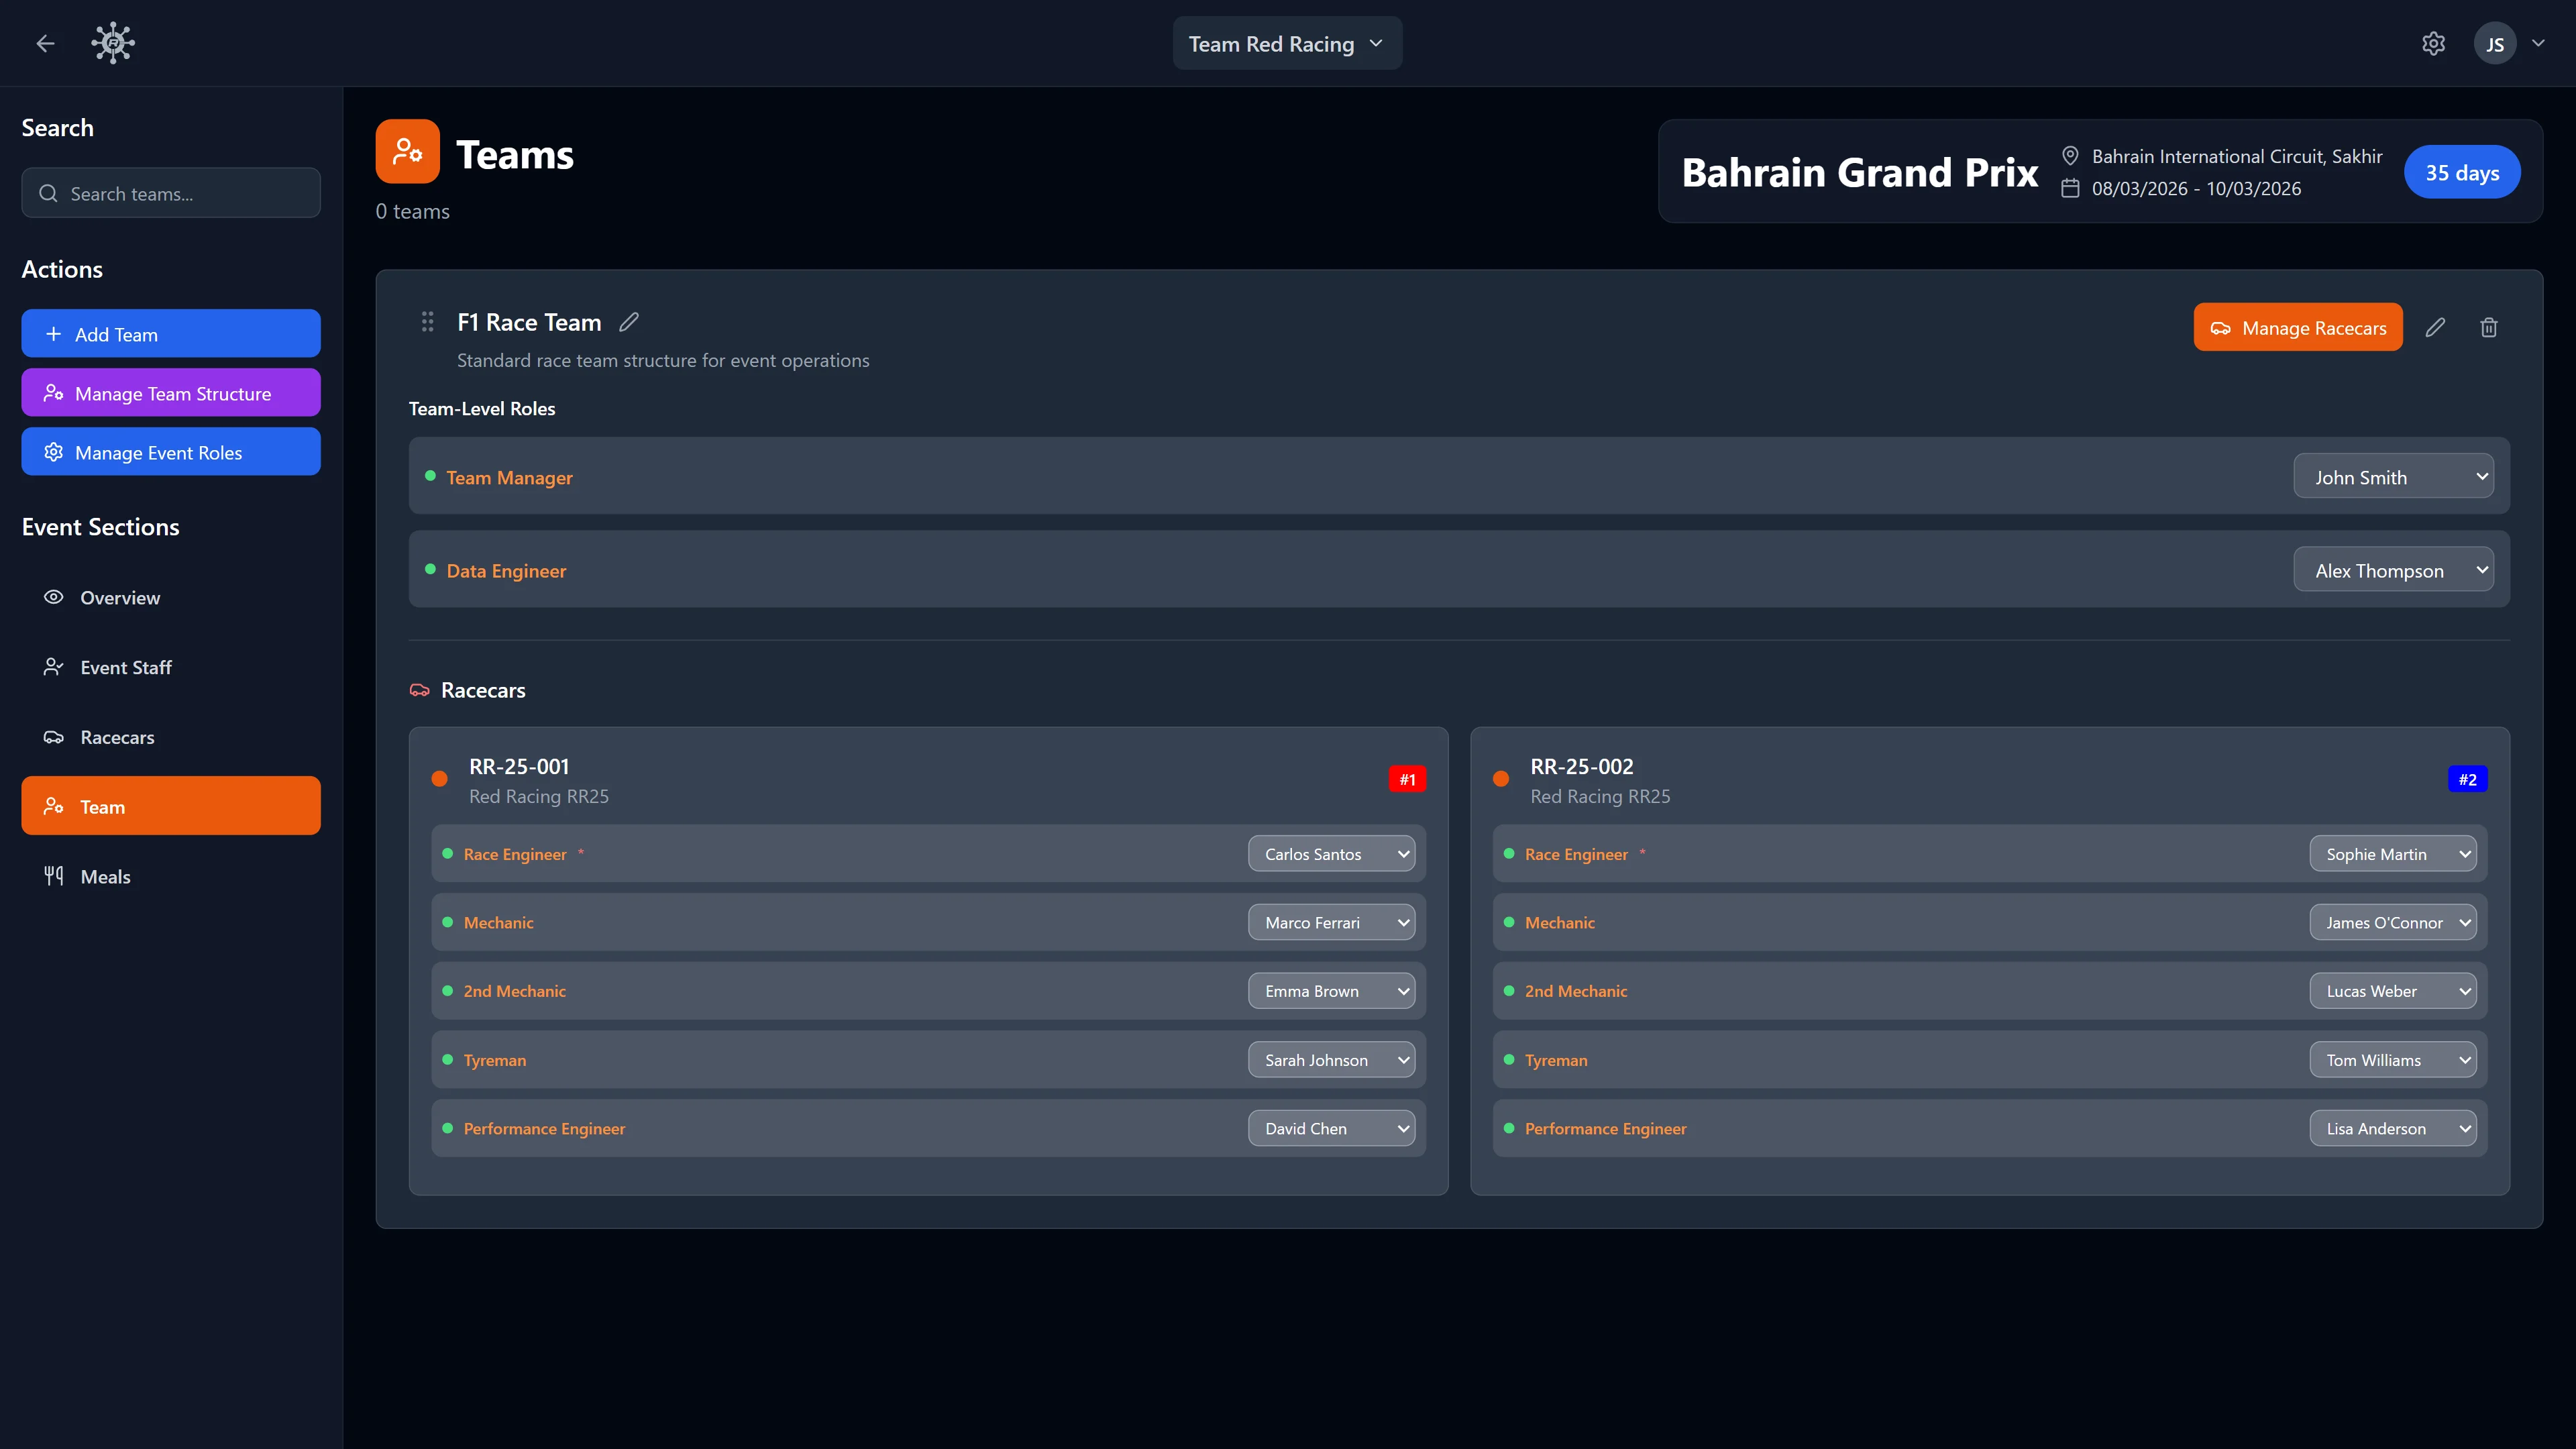
Task: Click the drag handle beside F1 Race Team
Action: click(427, 322)
